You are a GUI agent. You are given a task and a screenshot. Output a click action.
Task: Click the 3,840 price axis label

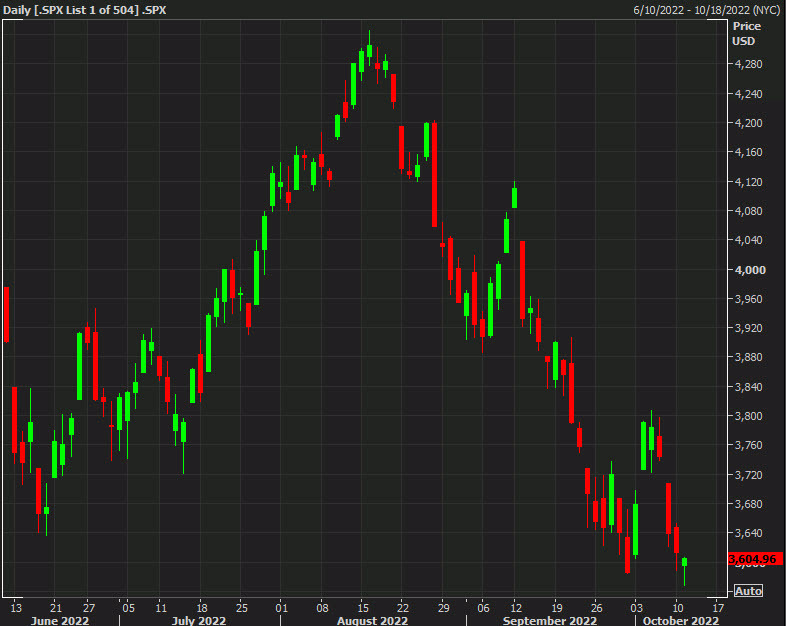click(x=748, y=386)
